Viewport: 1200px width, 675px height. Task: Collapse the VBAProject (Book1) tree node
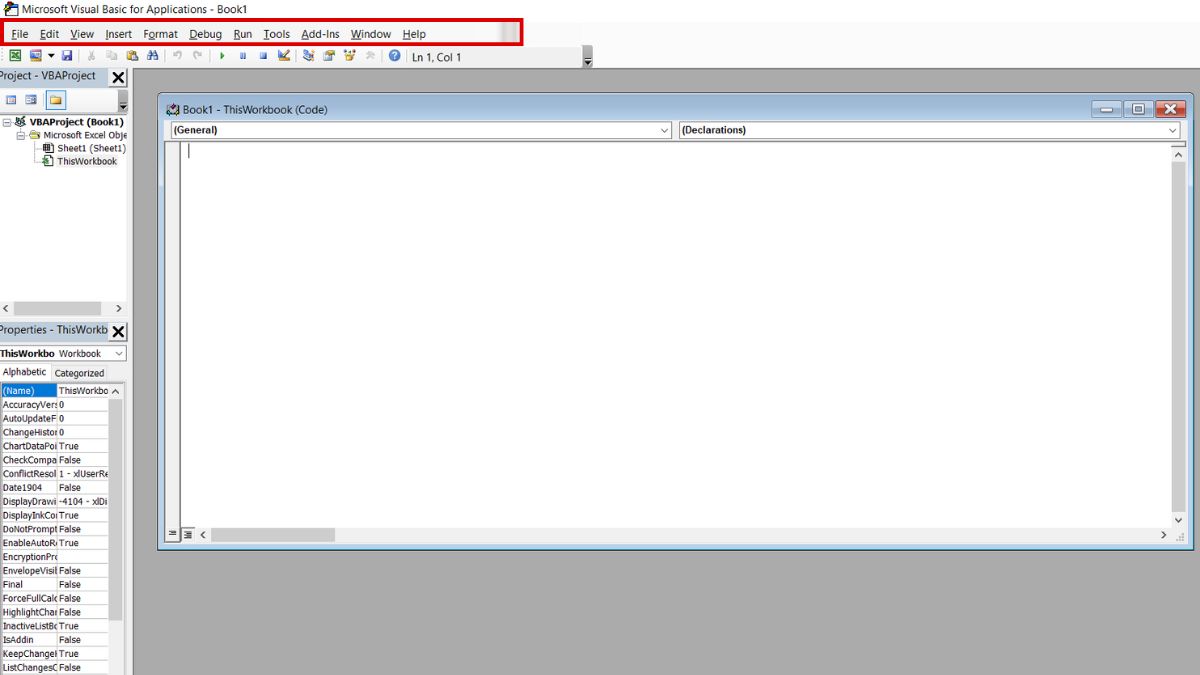pos(7,122)
